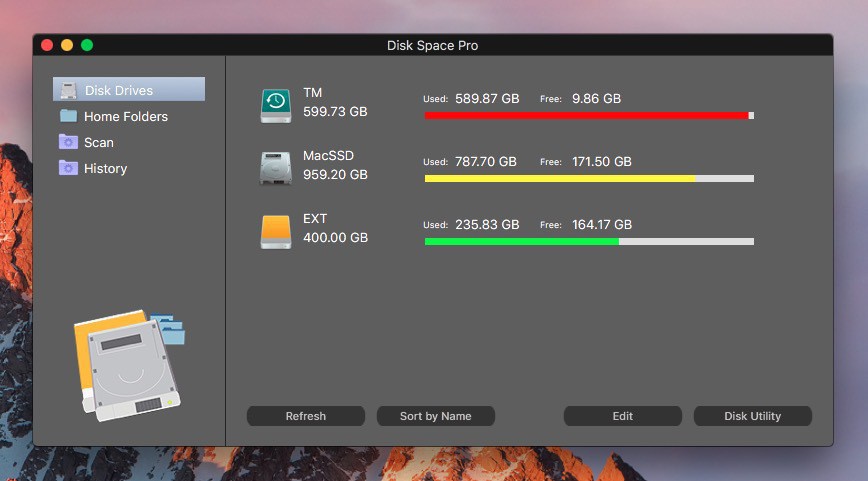Click the TM drive name text

[312, 93]
